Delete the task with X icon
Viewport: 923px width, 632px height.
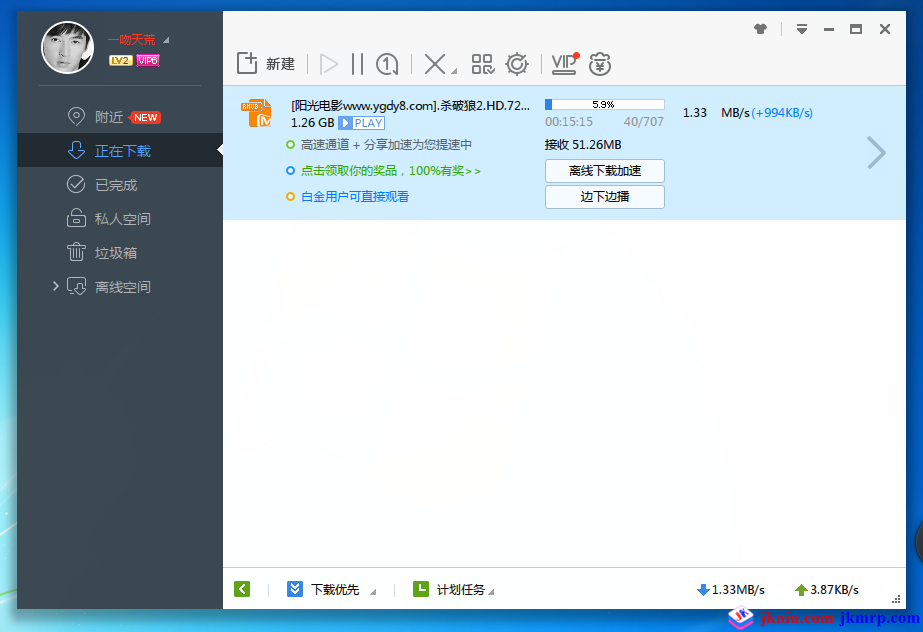(x=435, y=64)
